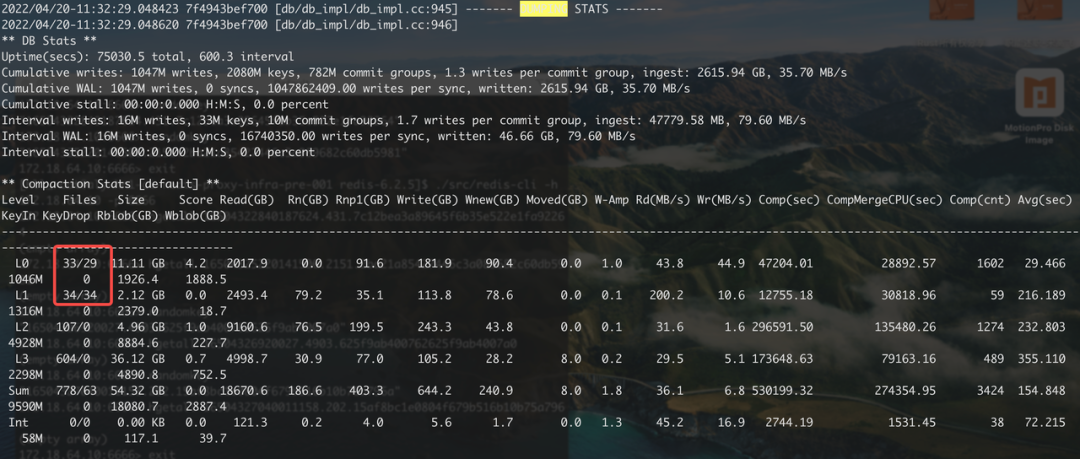Select the text [db/db_impl/db_impl.cc:946]
The image size is (1080, 459).
(364, 26)
